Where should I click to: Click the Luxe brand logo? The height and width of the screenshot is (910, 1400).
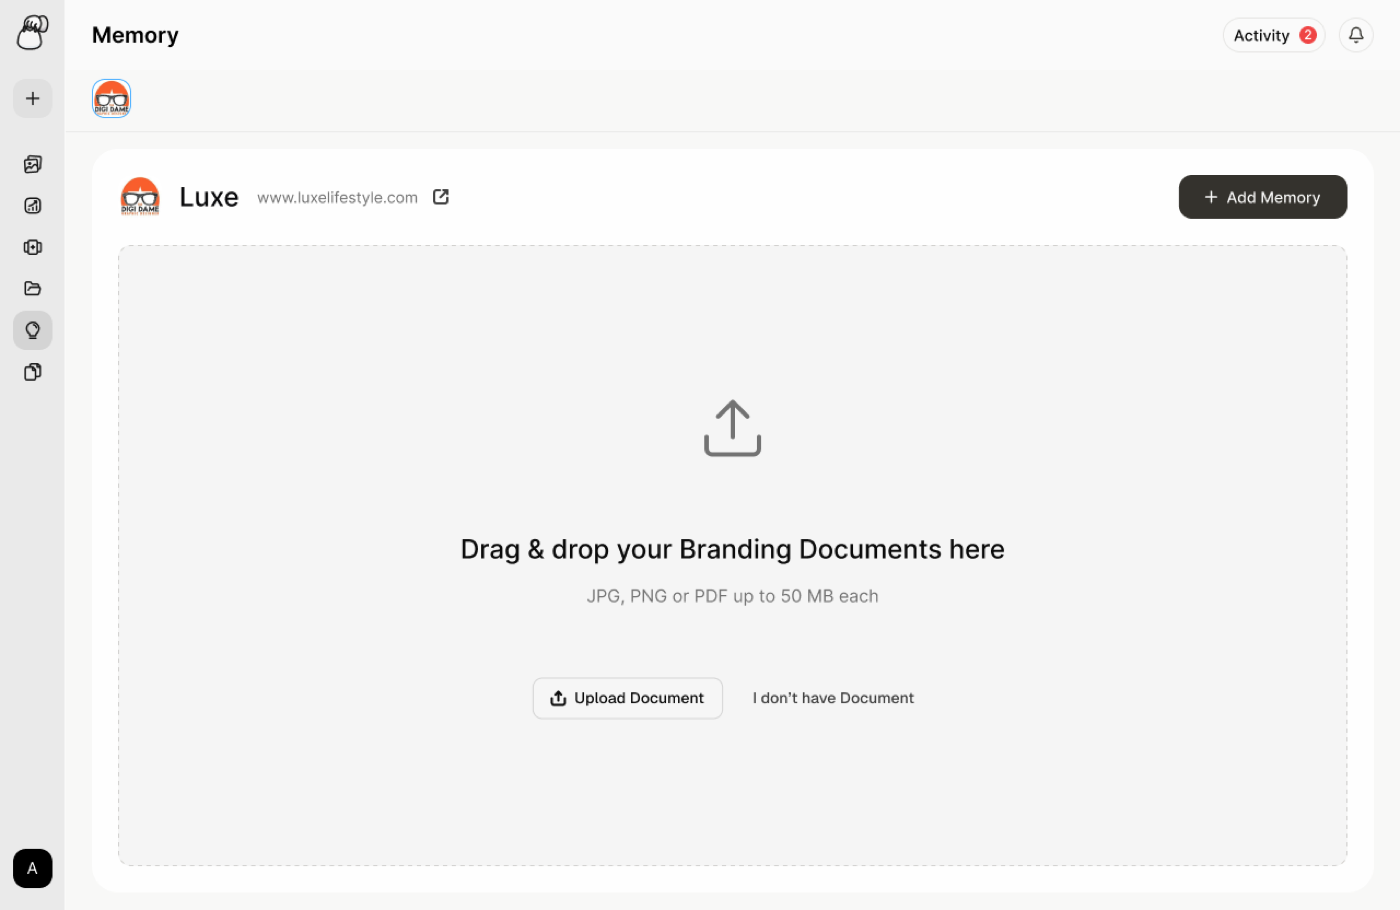point(140,197)
